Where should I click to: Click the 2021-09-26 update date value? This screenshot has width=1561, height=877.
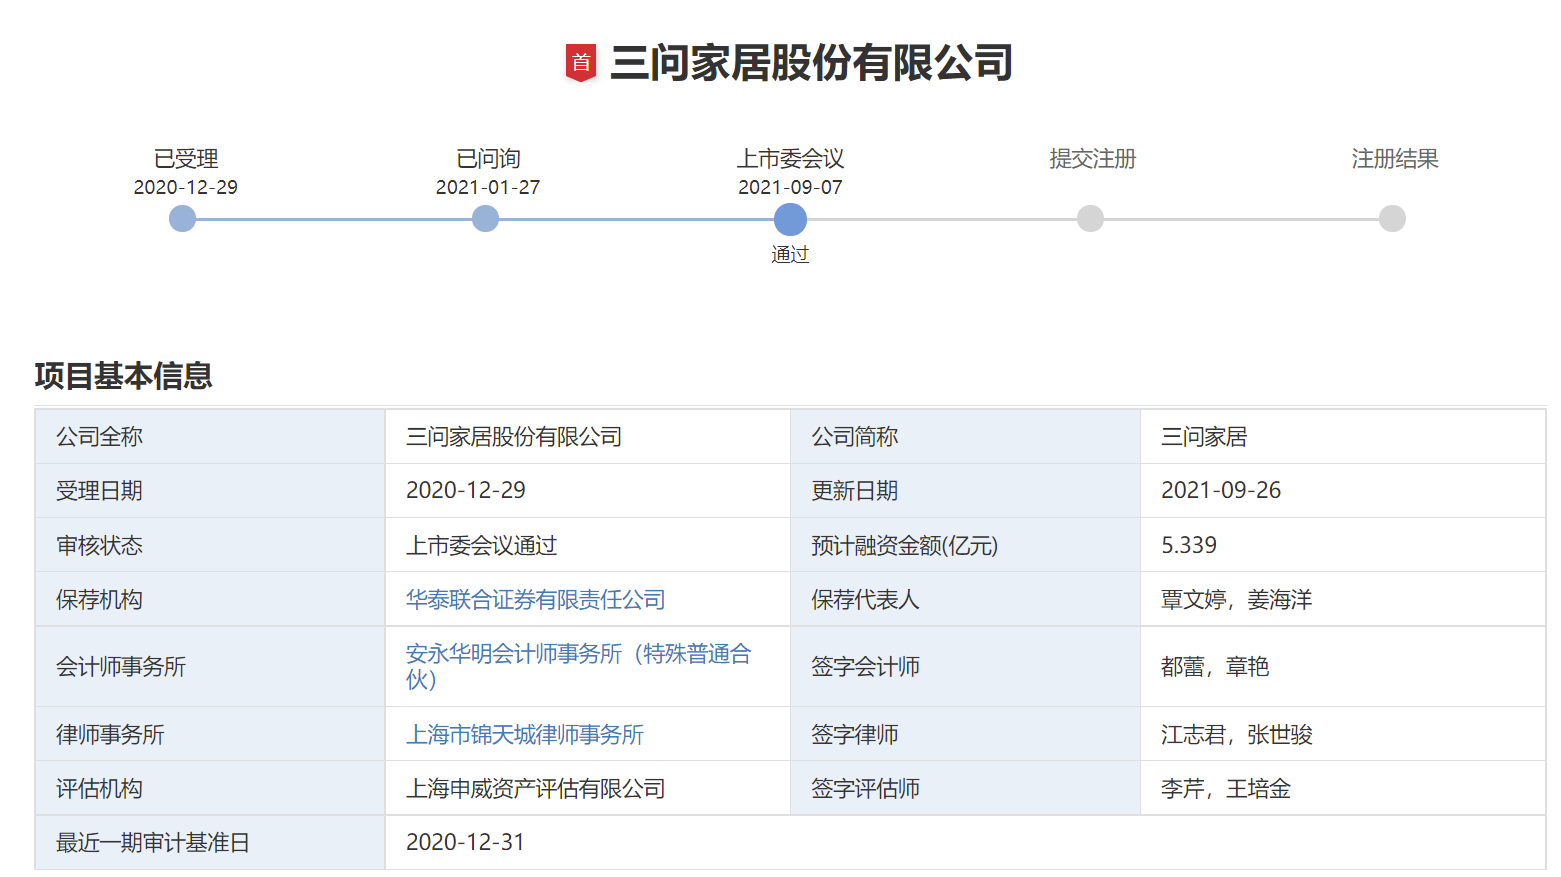pos(1221,490)
